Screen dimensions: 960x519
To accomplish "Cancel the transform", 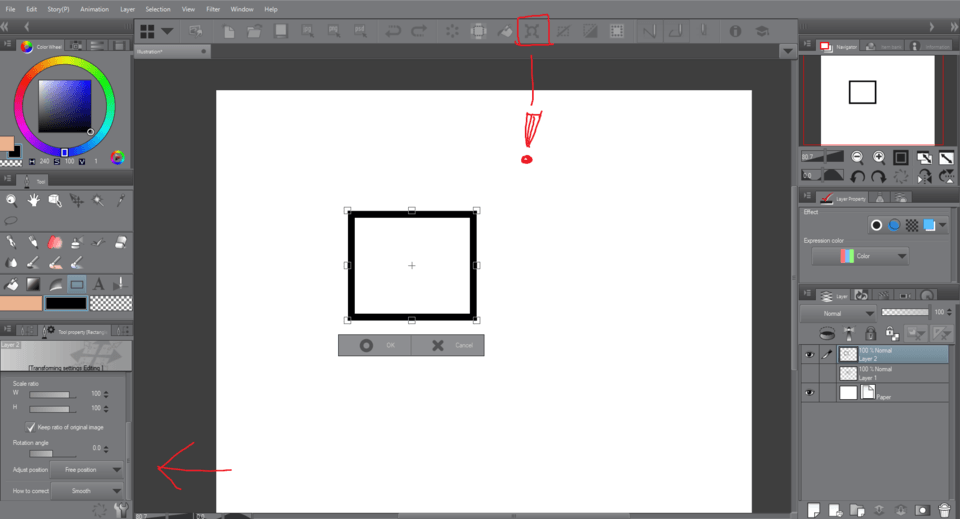I will [448, 345].
